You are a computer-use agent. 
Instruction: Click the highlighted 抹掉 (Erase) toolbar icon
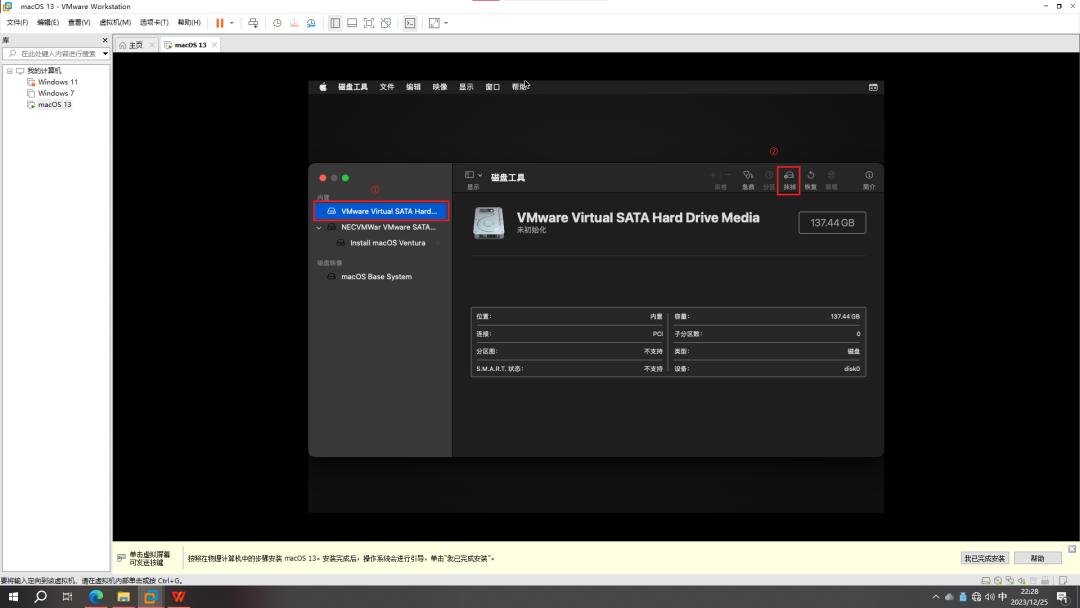[x=789, y=174]
